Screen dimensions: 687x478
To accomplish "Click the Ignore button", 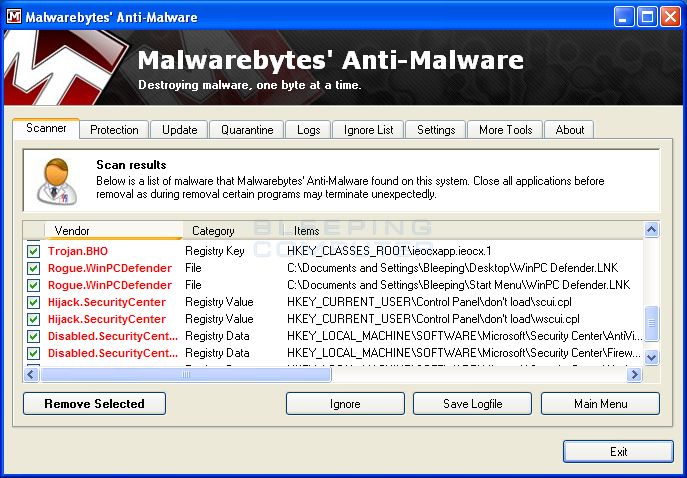I will click(345, 404).
